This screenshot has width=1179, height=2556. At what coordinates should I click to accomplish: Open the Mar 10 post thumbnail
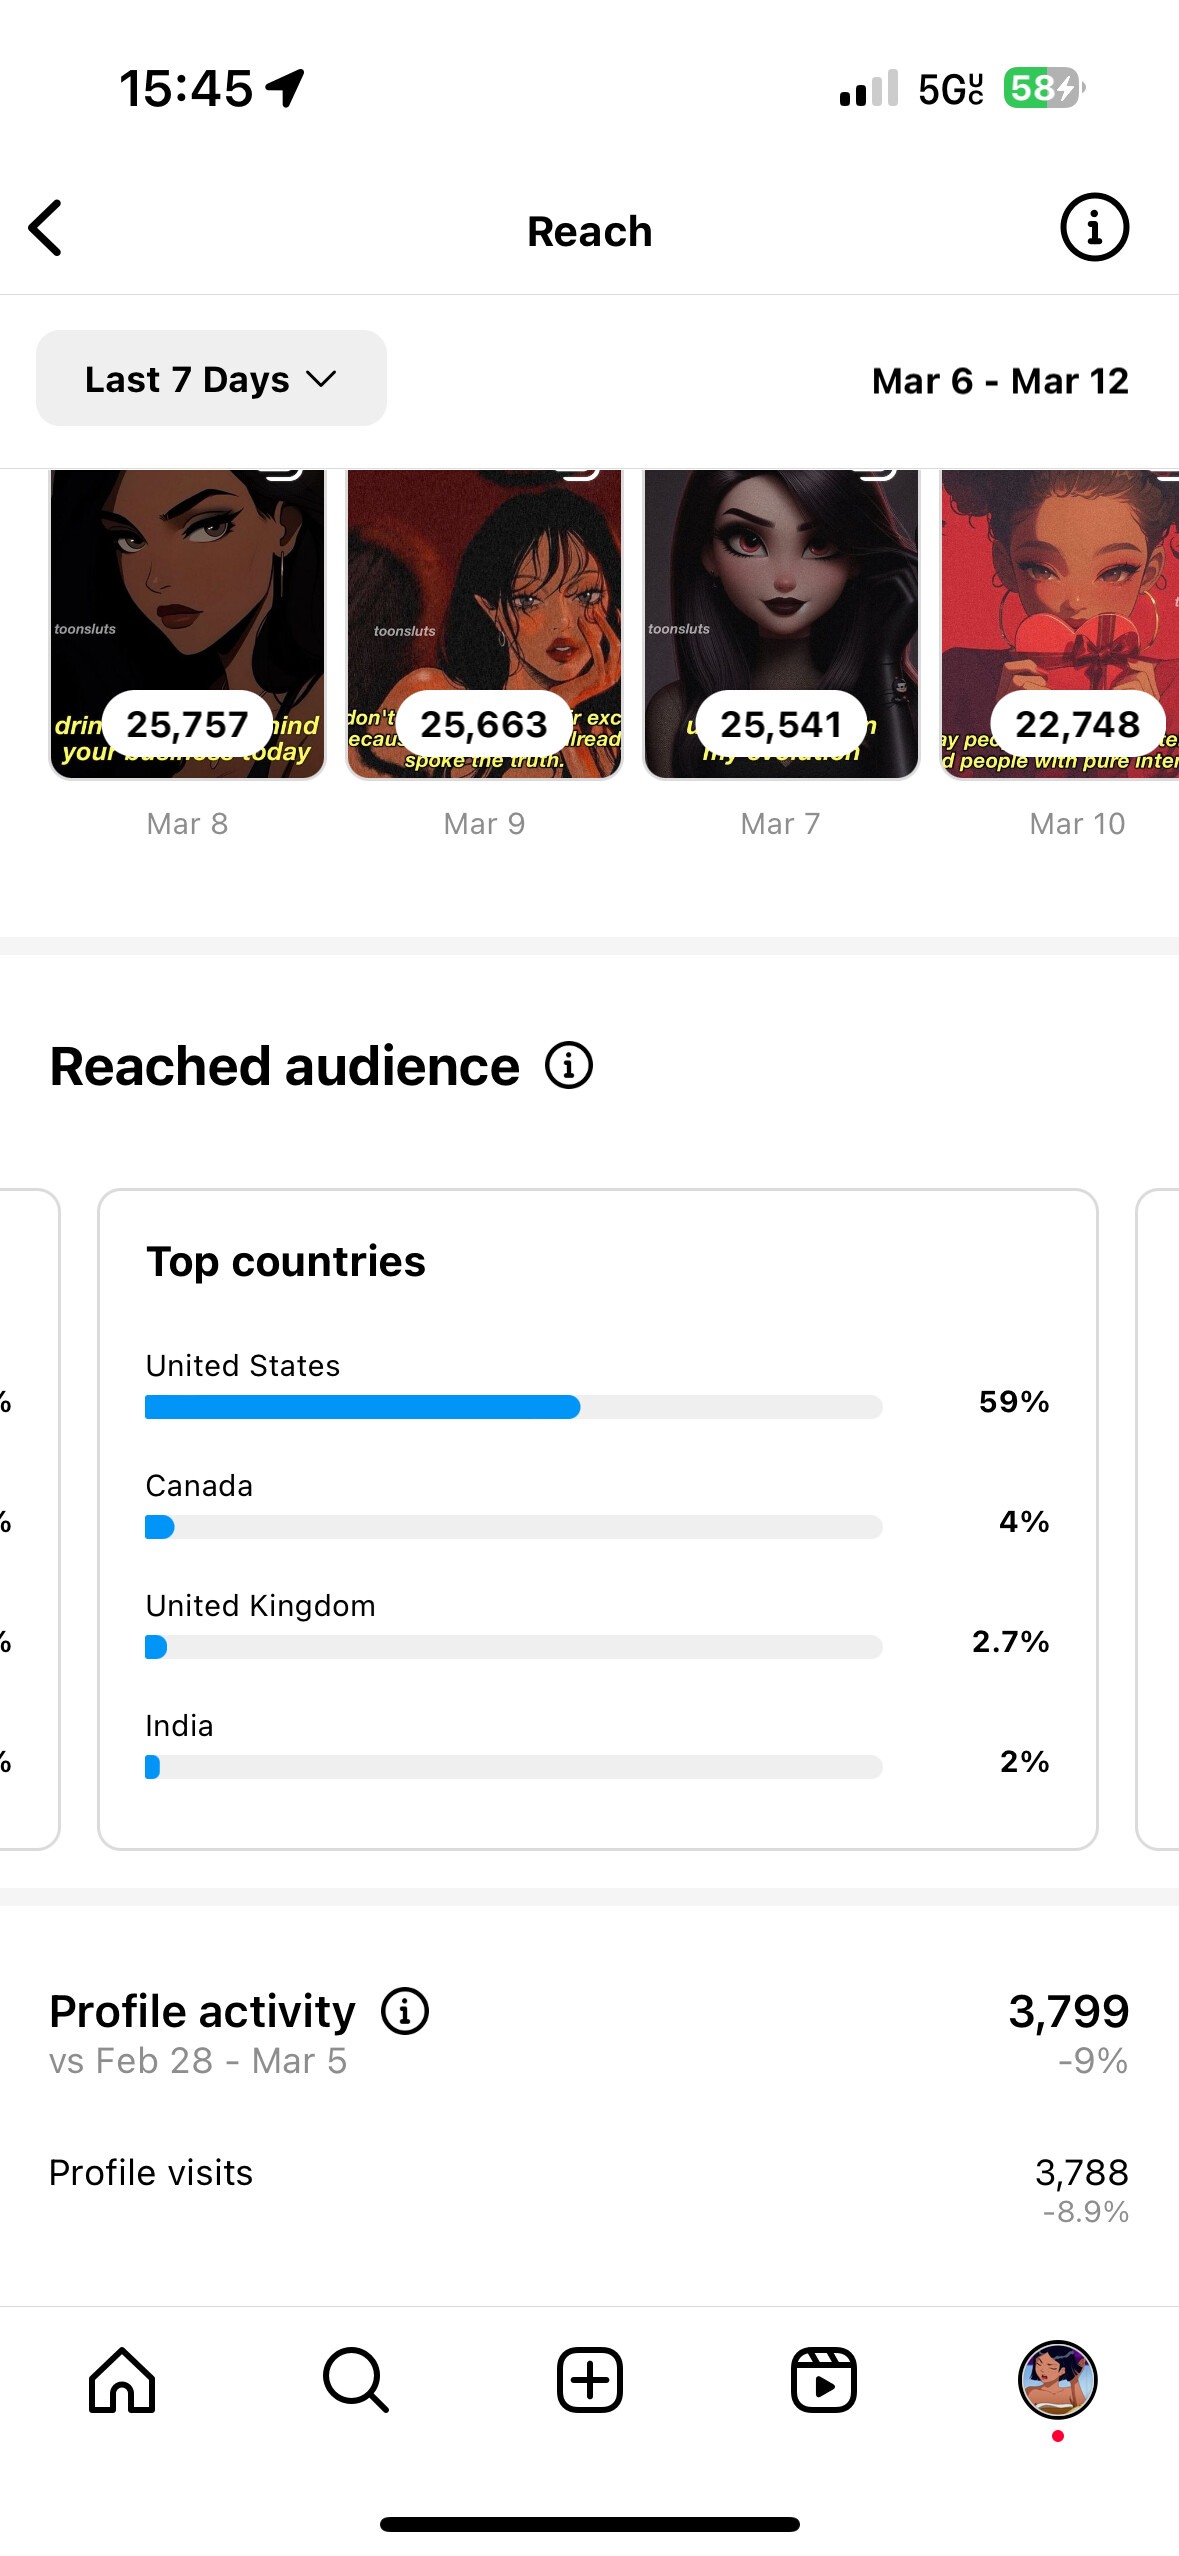coord(1060,624)
